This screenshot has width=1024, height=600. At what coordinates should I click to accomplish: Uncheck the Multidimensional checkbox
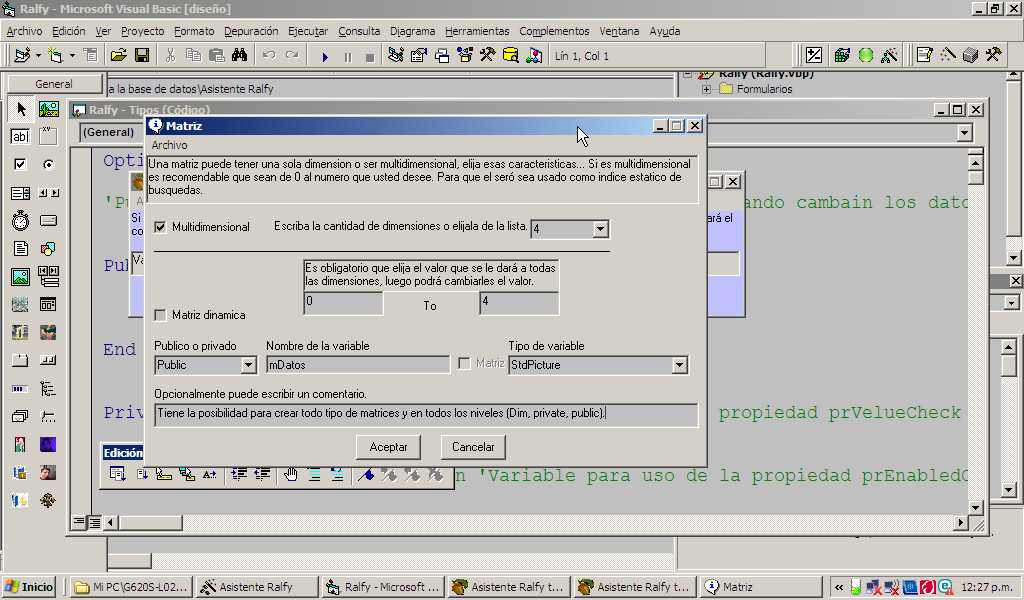coord(160,227)
